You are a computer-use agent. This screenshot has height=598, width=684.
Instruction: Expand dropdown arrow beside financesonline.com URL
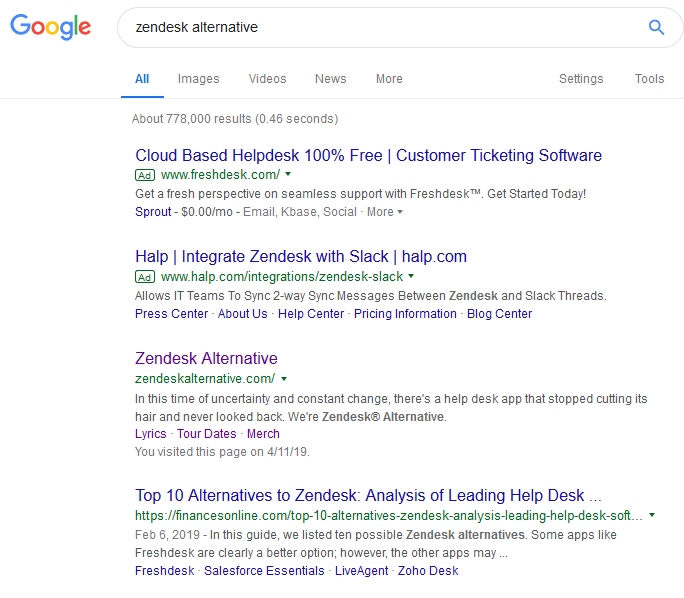point(652,516)
